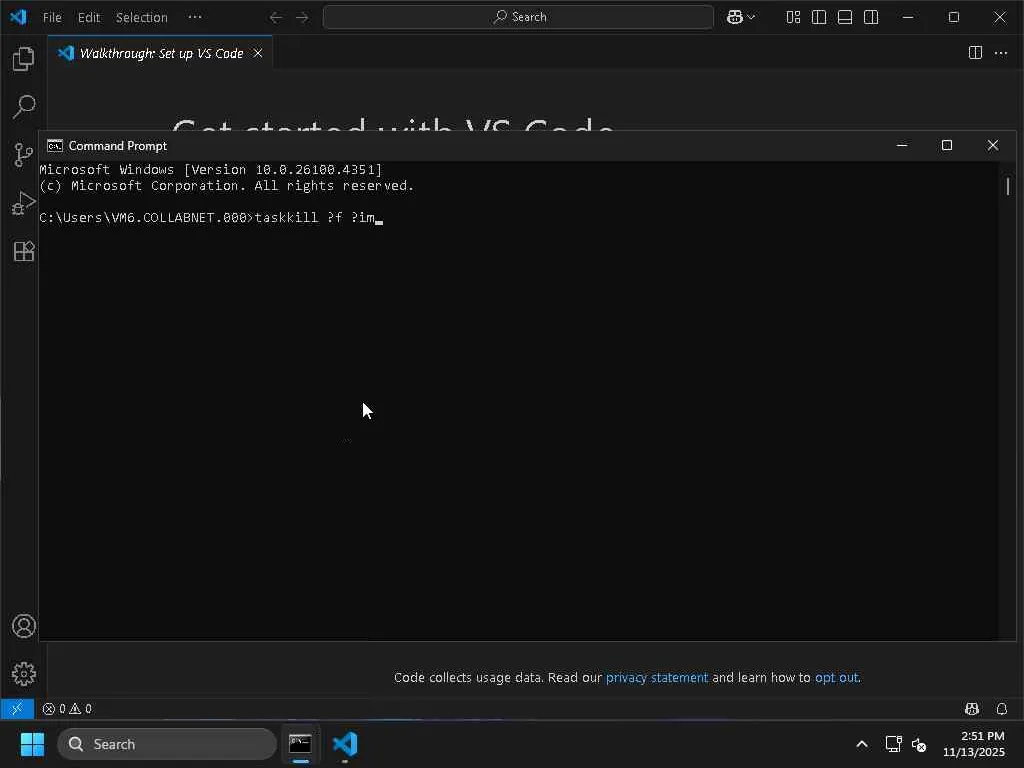The image size is (1024, 768).
Task: Open the Manage gear icon
Action: (24, 674)
